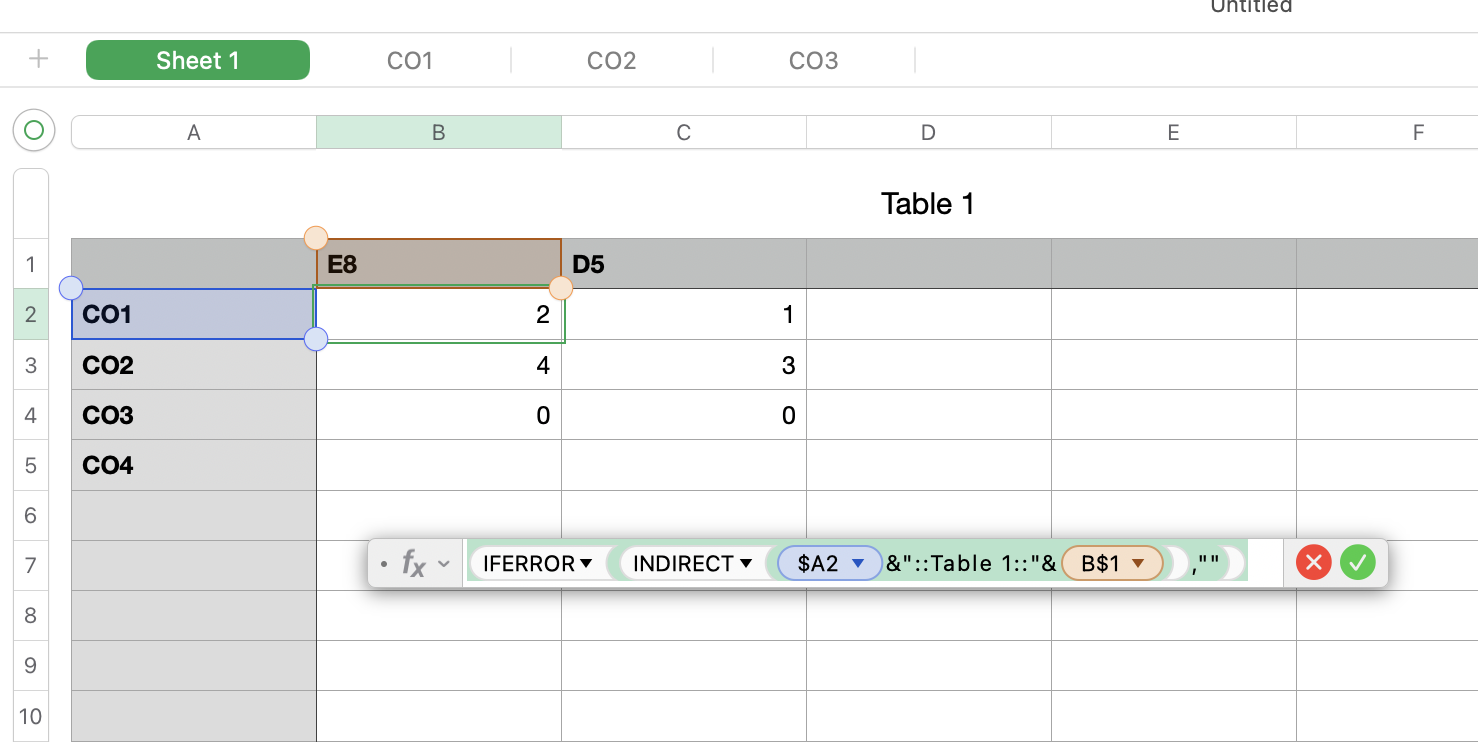Select the row 5 header

(31, 465)
